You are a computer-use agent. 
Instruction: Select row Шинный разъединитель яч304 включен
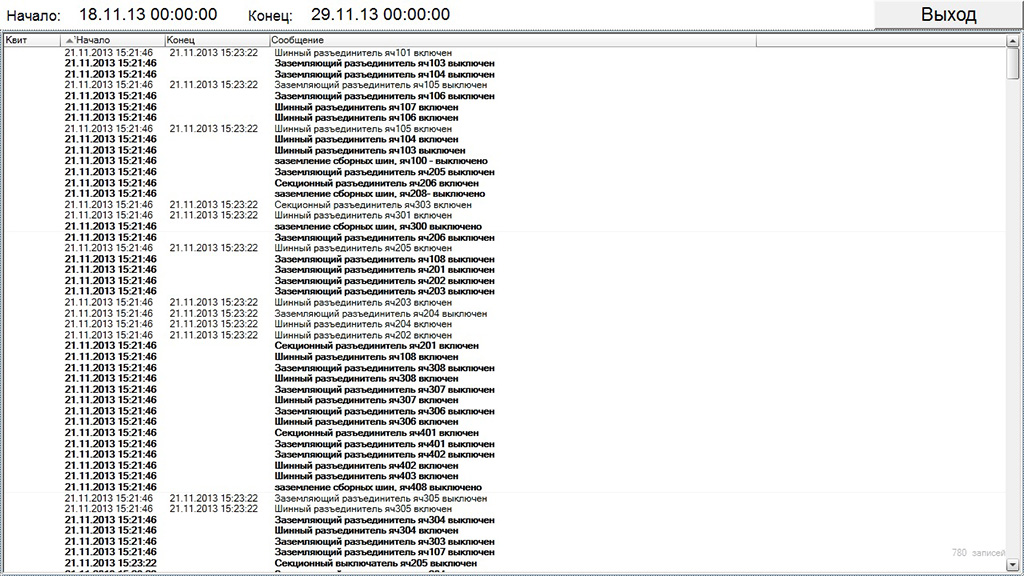click(x=504, y=531)
